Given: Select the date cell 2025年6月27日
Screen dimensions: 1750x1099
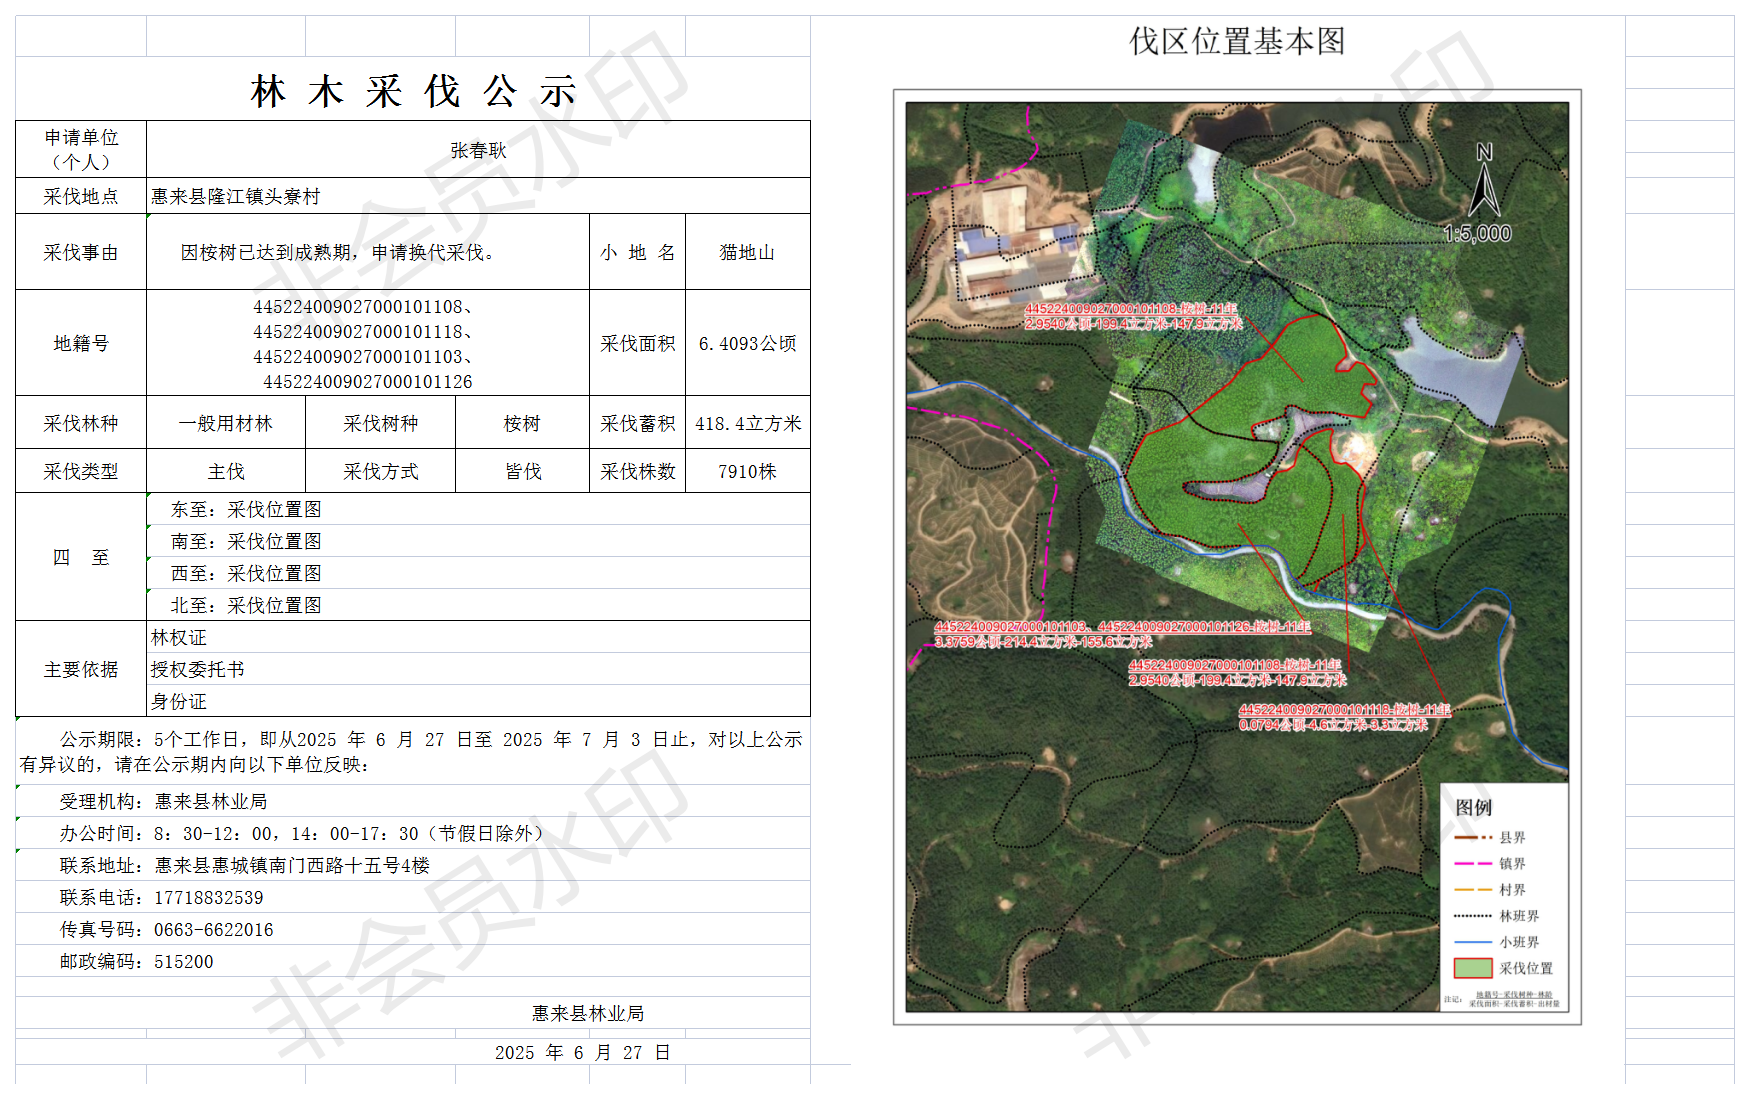Looking at the screenshot, I should 582,1052.
